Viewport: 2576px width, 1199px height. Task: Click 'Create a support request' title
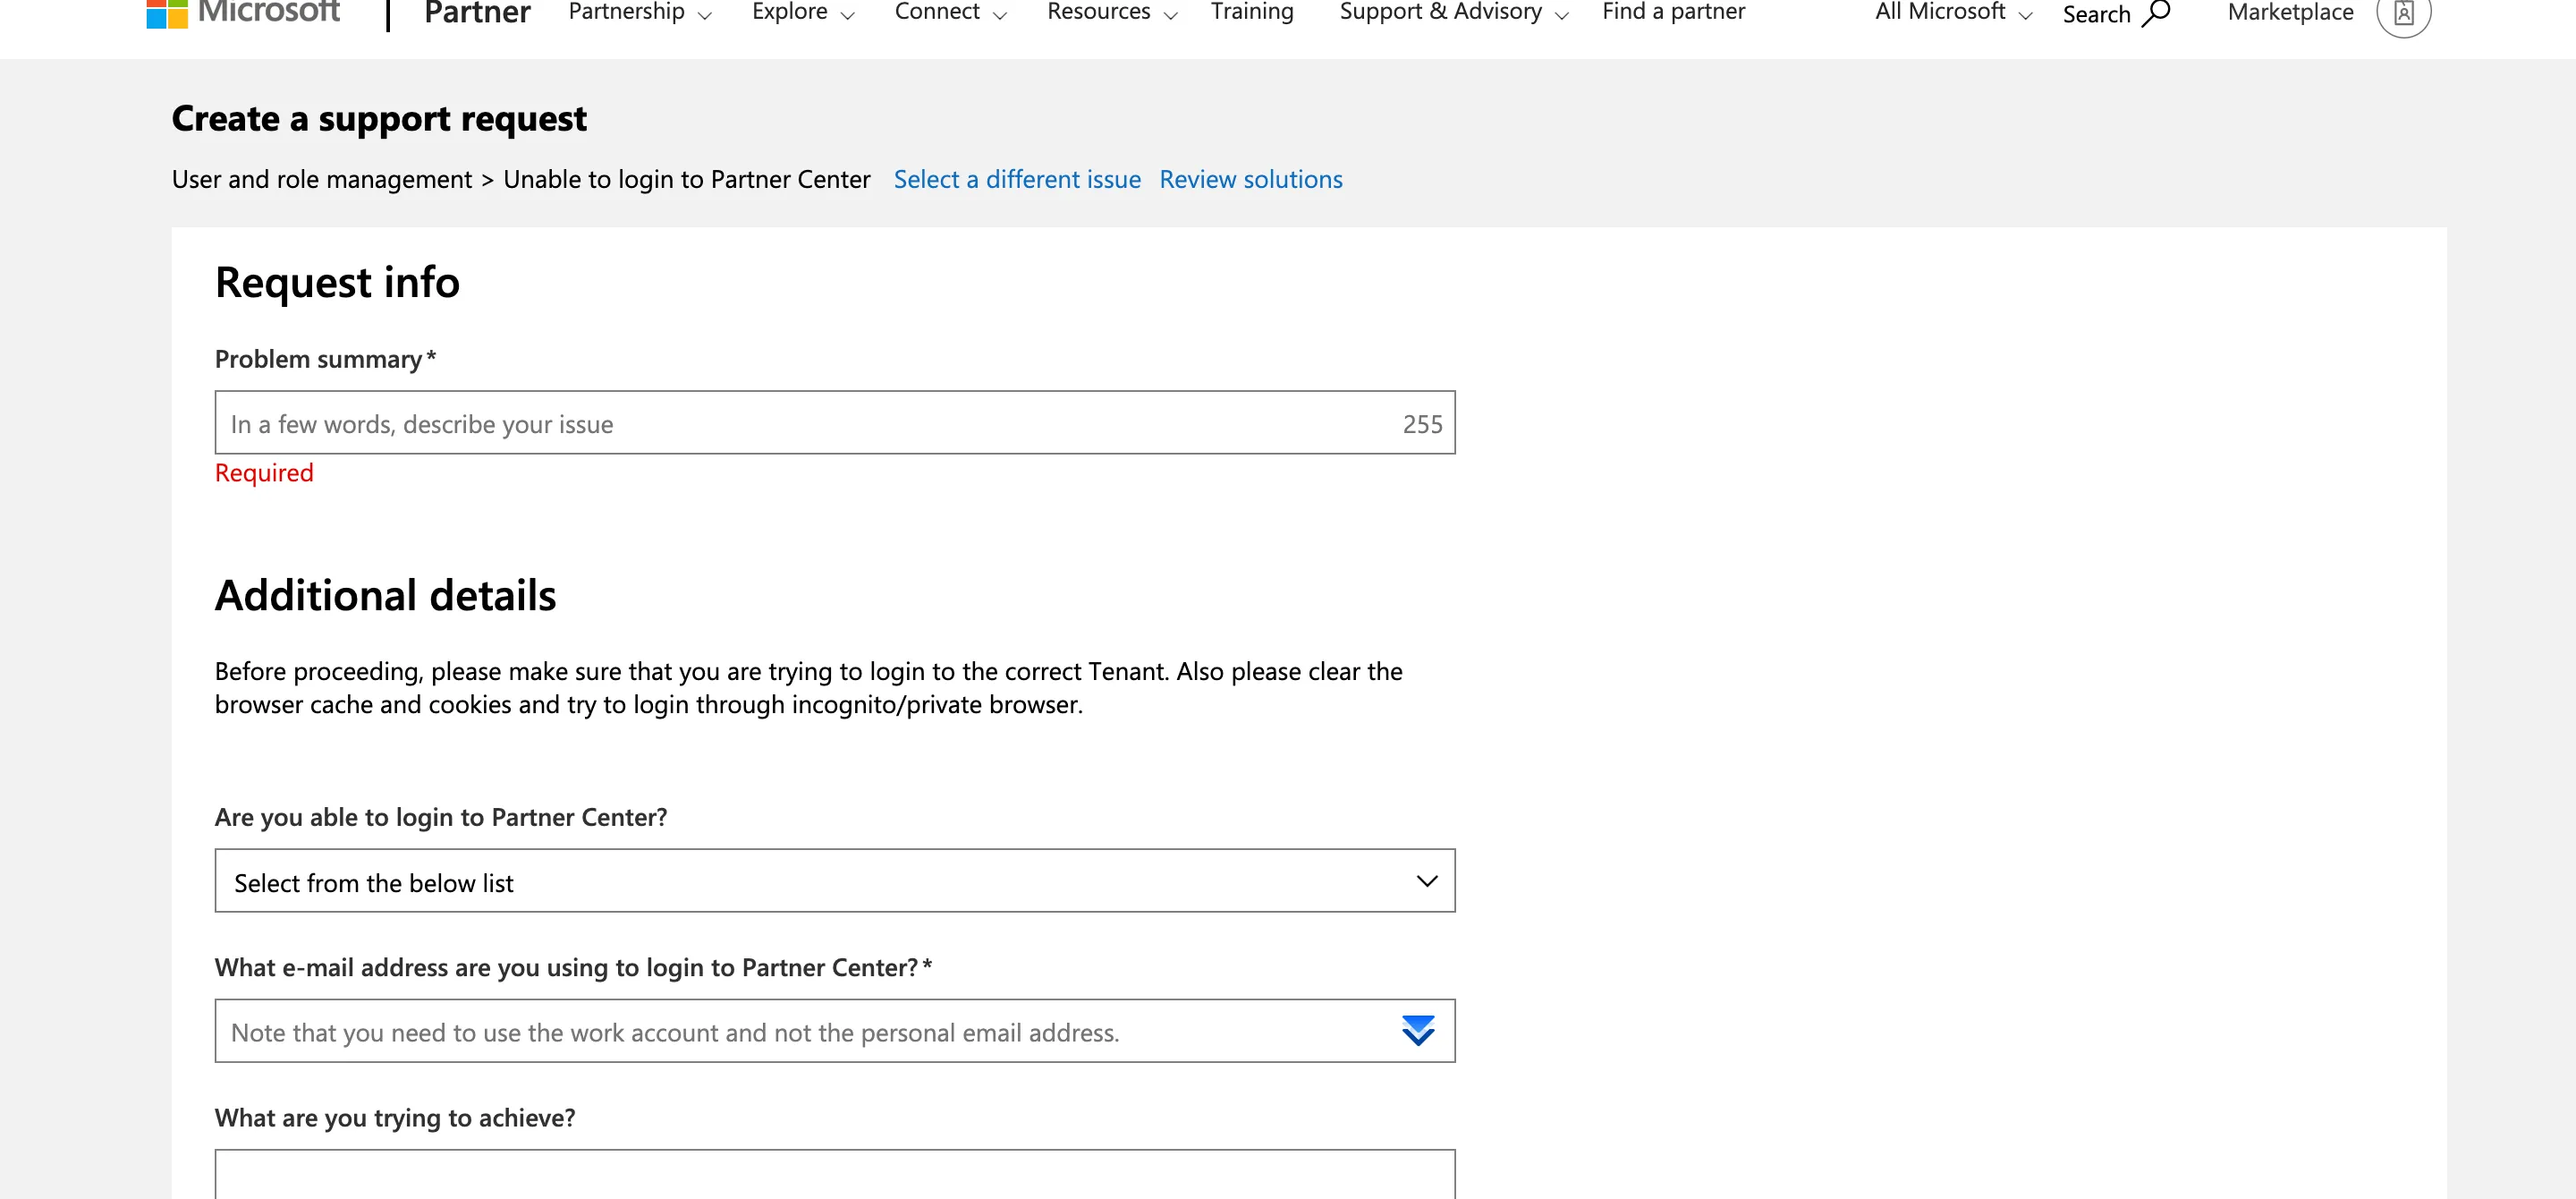(x=379, y=119)
